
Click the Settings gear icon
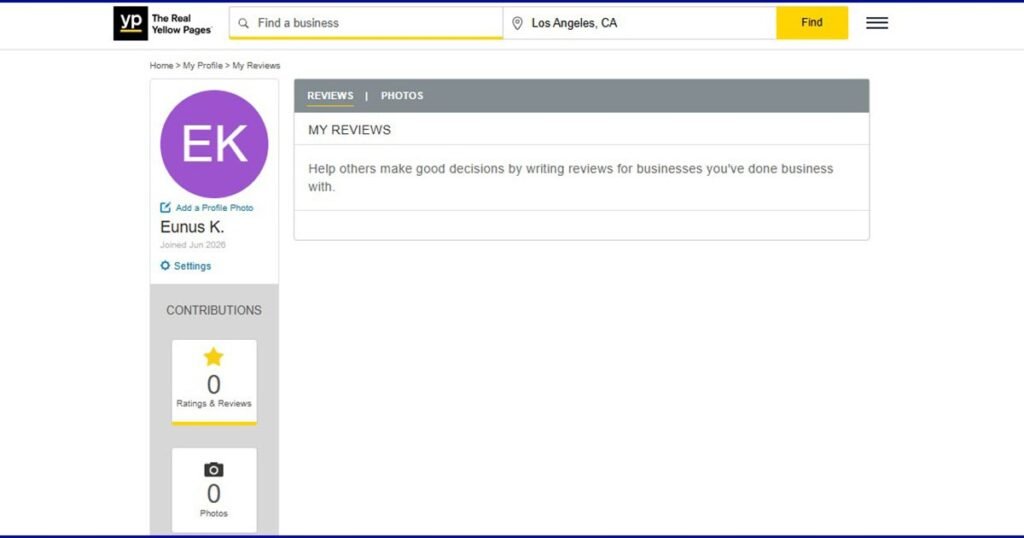(165, 266)
